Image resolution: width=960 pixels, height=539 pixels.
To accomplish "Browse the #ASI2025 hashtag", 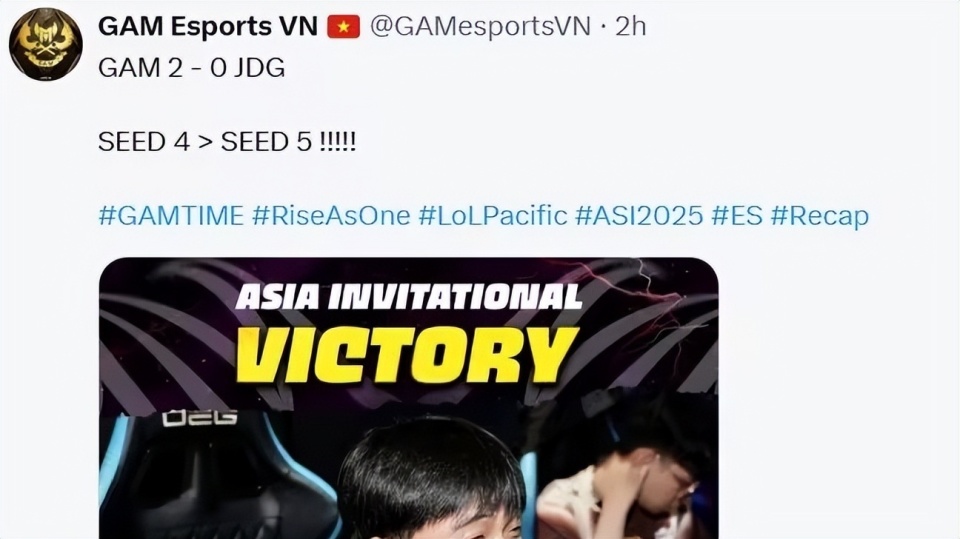I will [639, 216].
